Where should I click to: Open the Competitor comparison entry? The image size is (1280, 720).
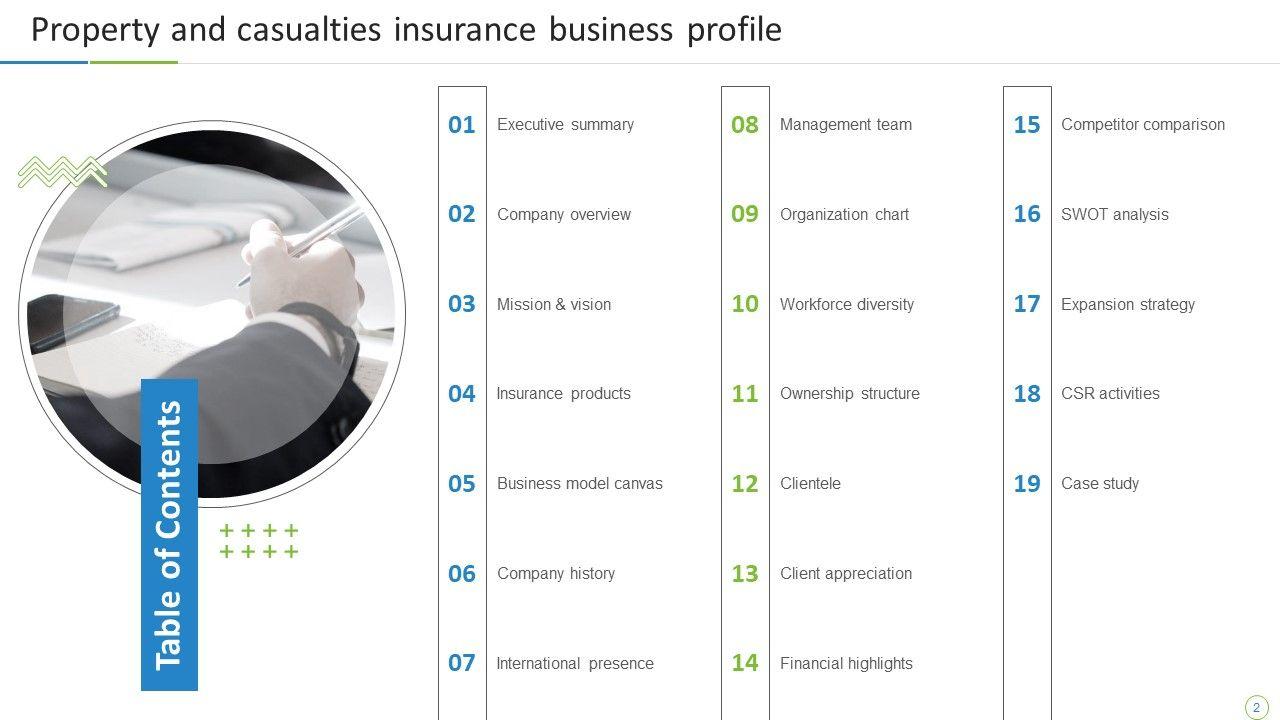point(1142,125)
